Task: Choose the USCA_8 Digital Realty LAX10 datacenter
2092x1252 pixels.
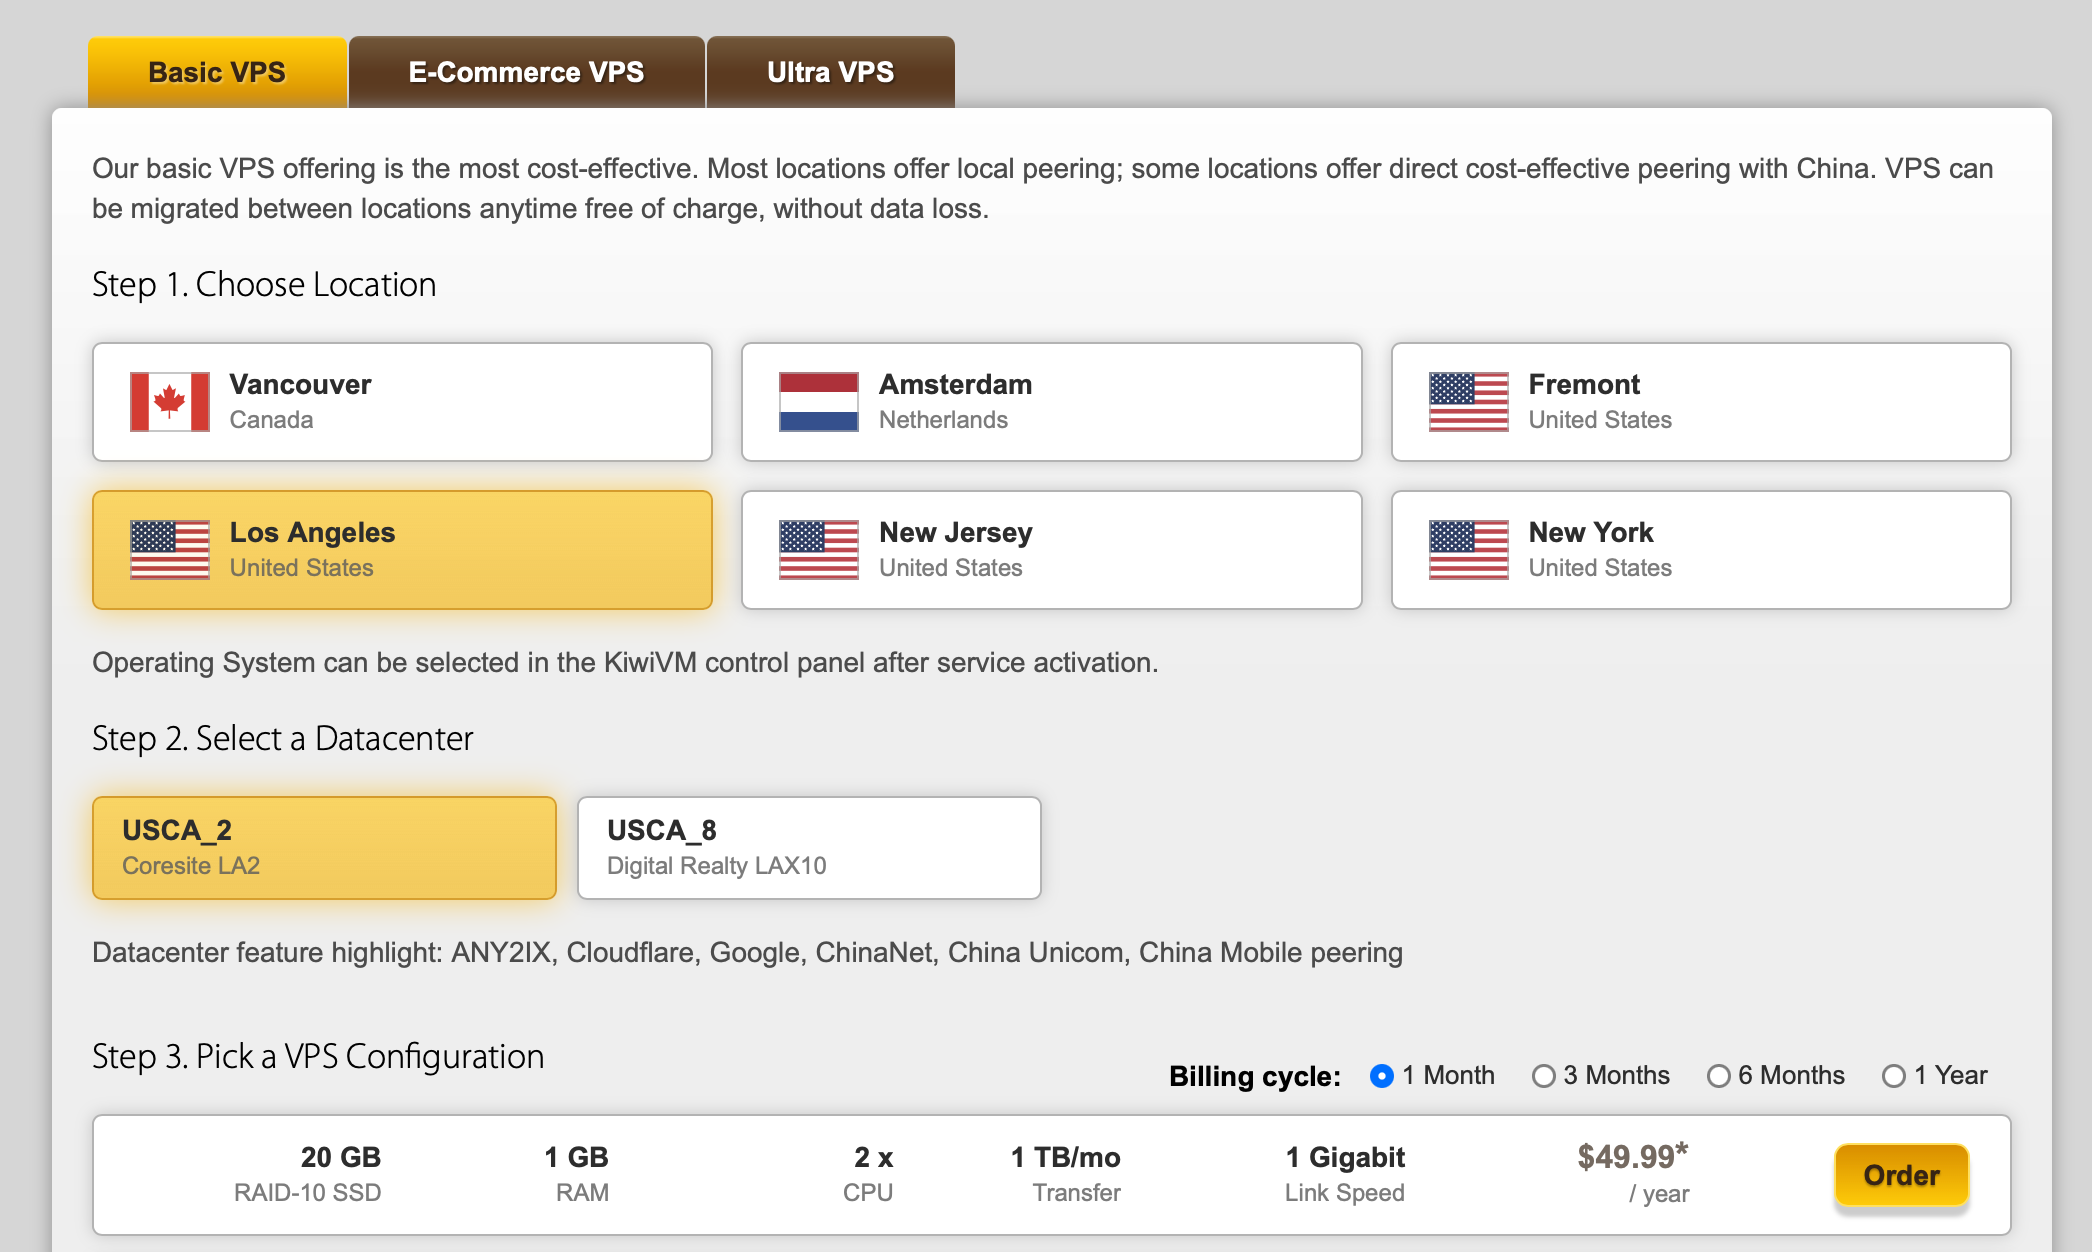Action: pos(808,848)
